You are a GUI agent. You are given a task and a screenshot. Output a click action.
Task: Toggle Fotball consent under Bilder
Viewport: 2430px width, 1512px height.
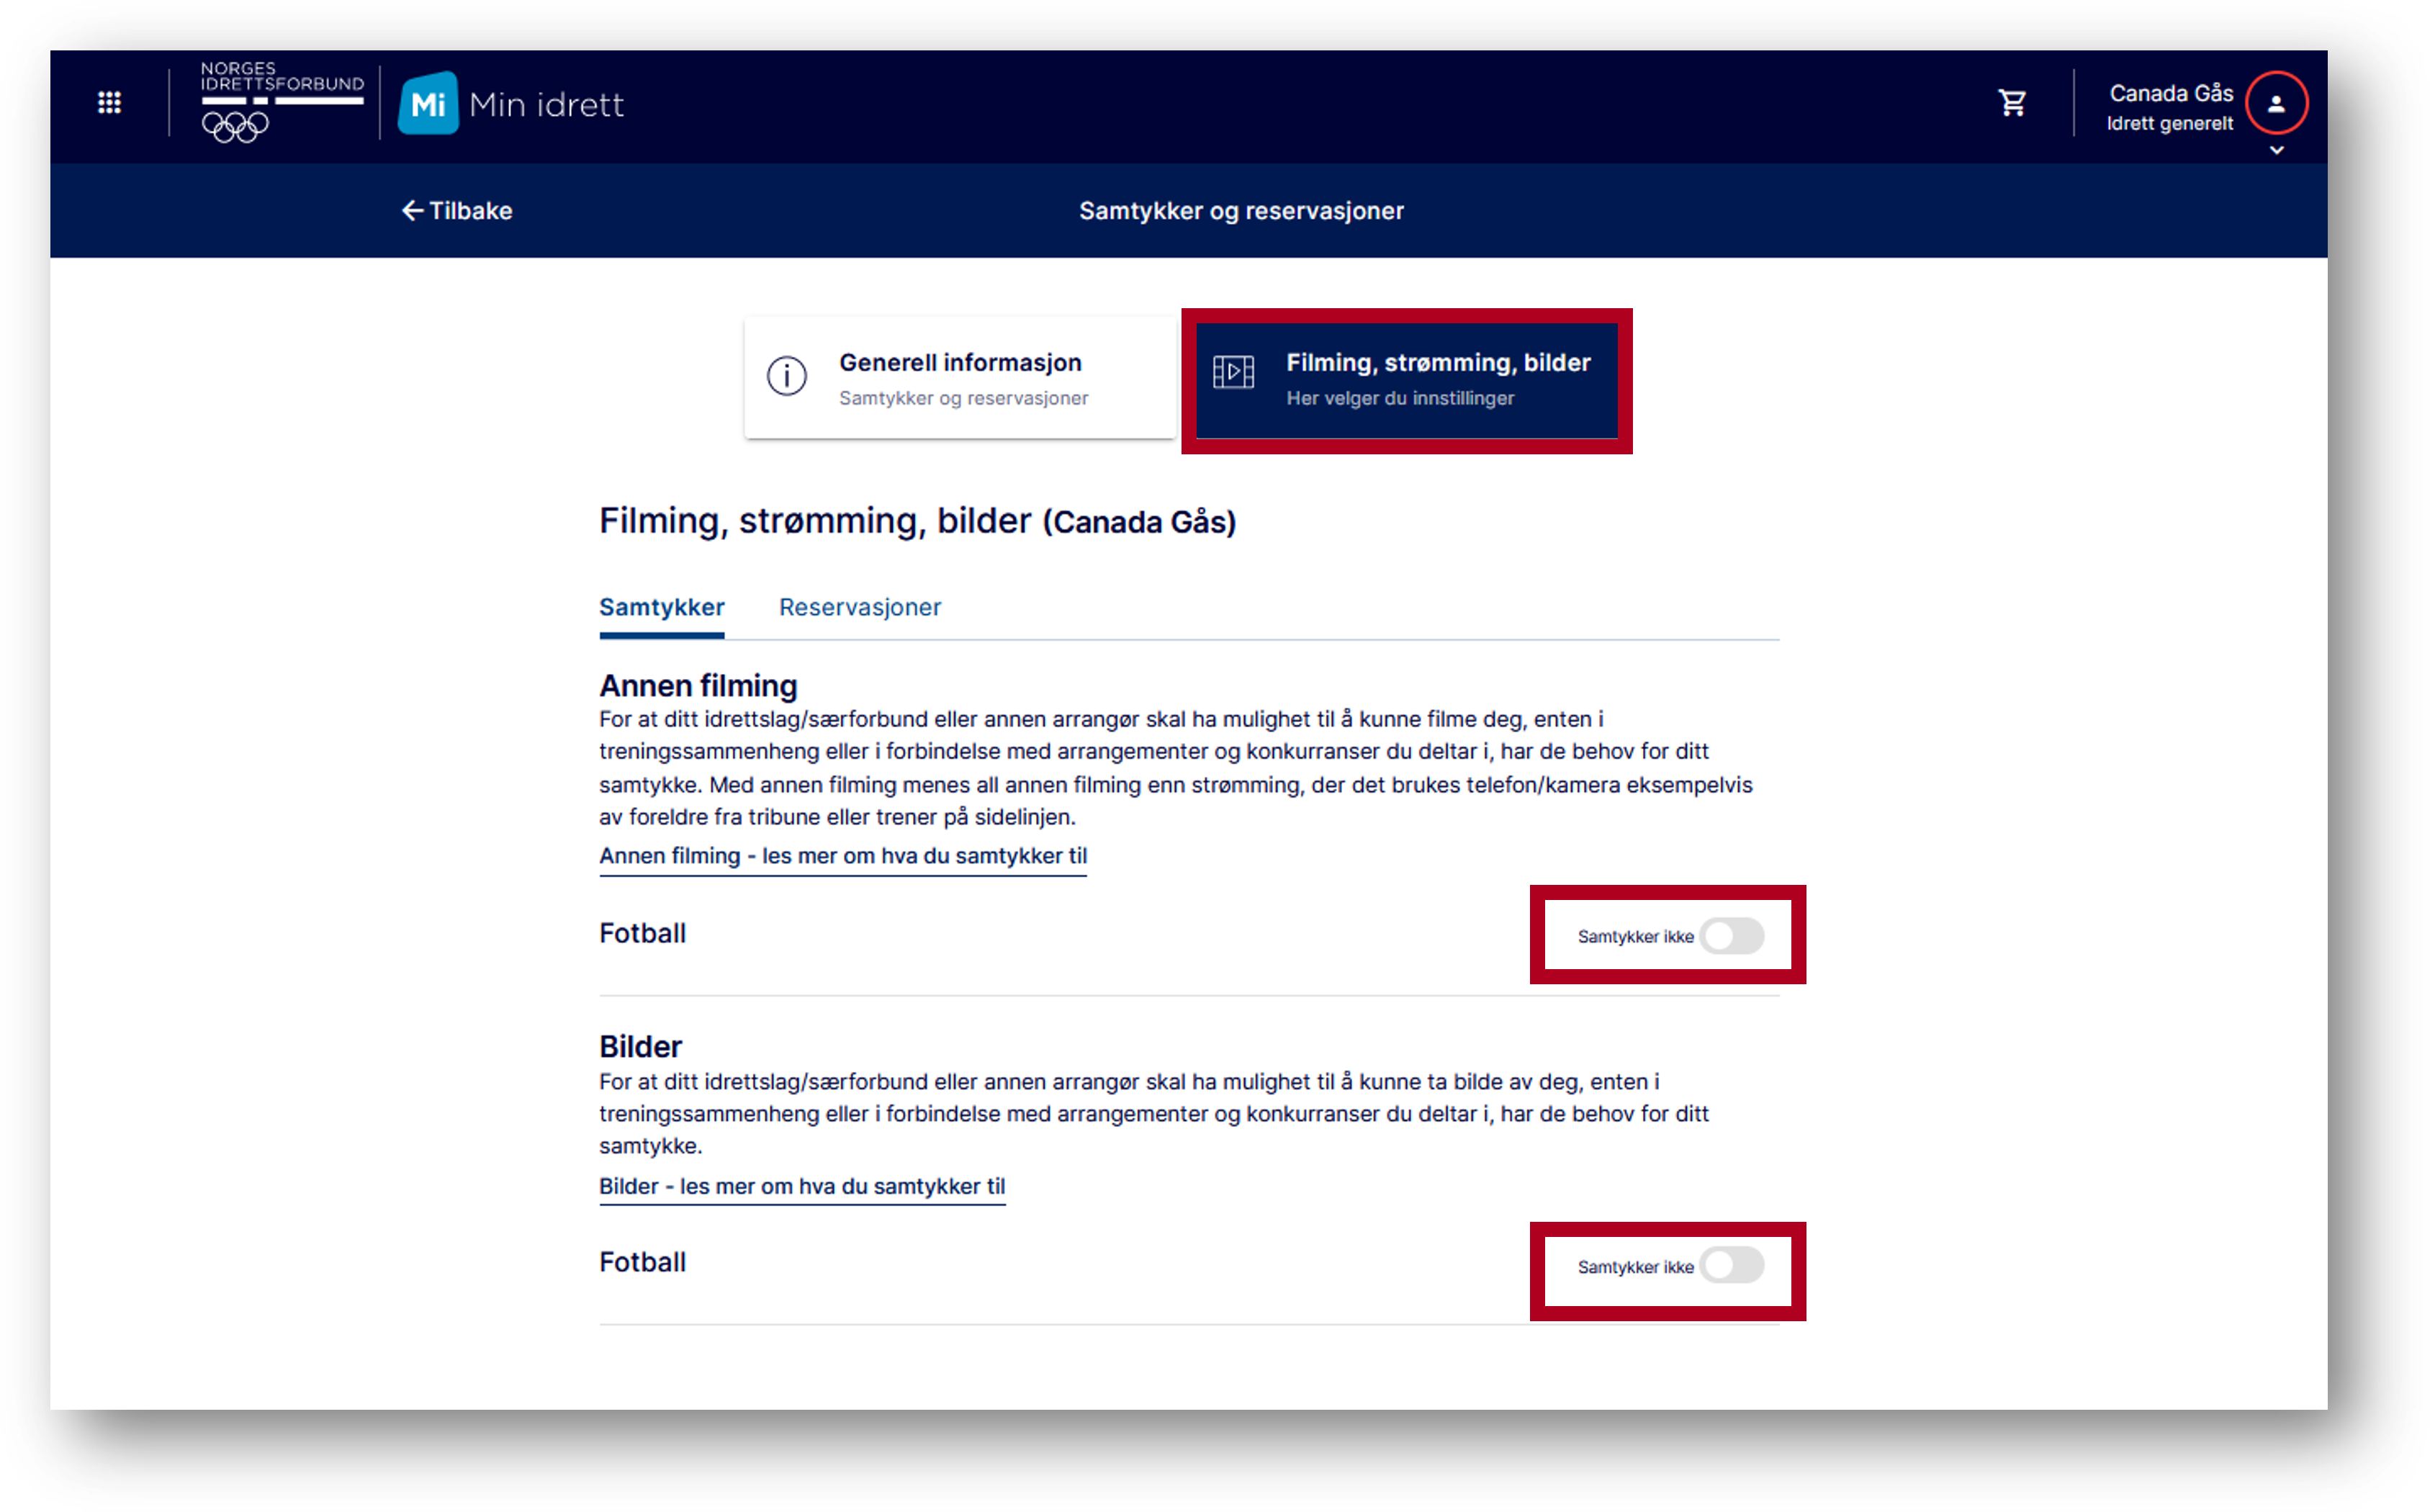click(1731, 1266)
